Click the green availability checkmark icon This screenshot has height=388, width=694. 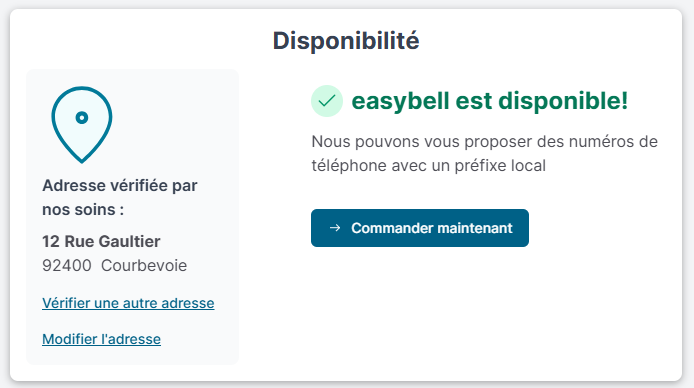[x=327, y=101]
